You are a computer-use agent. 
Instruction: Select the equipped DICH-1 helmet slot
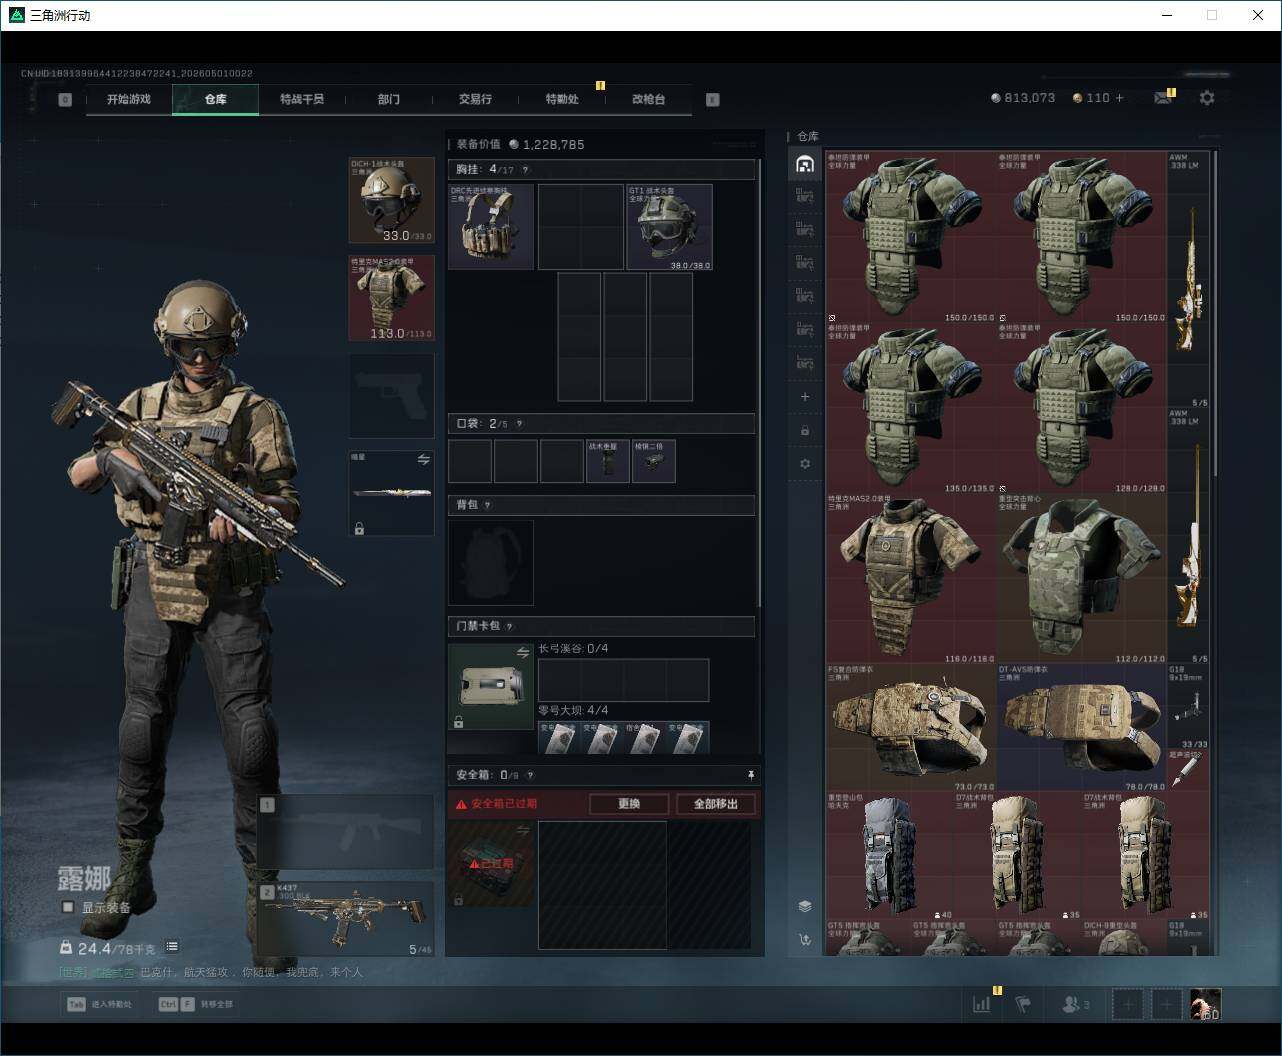tap(391, 200)
